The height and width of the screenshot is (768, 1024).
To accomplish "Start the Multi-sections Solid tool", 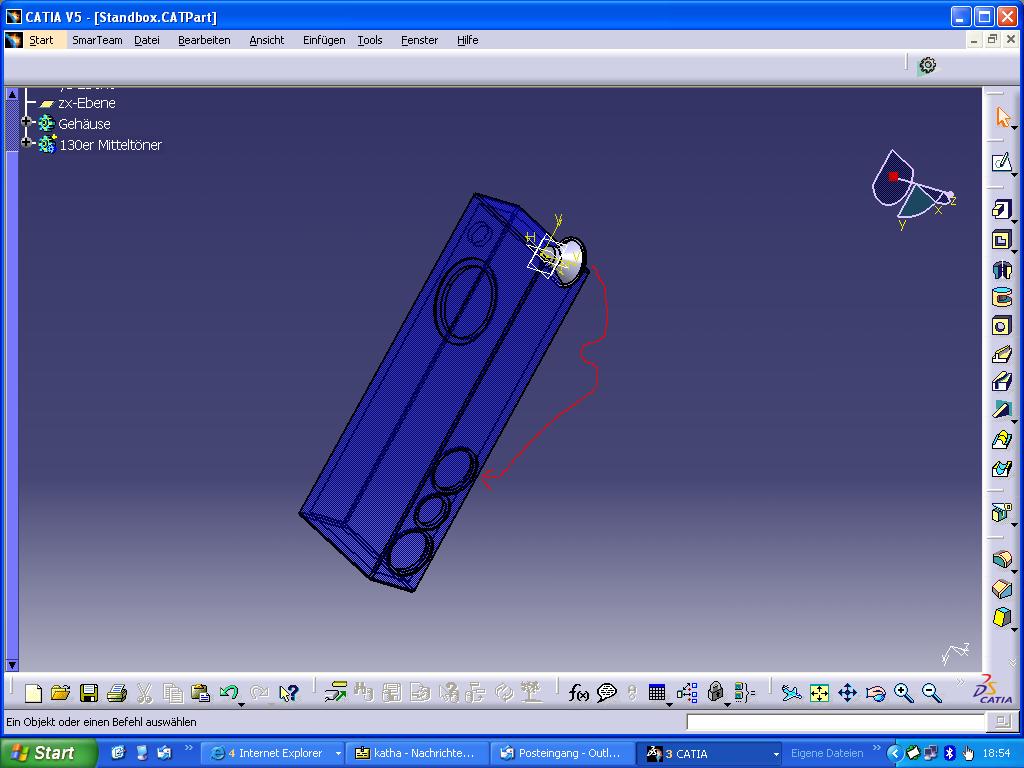I will coord(1002,440).
